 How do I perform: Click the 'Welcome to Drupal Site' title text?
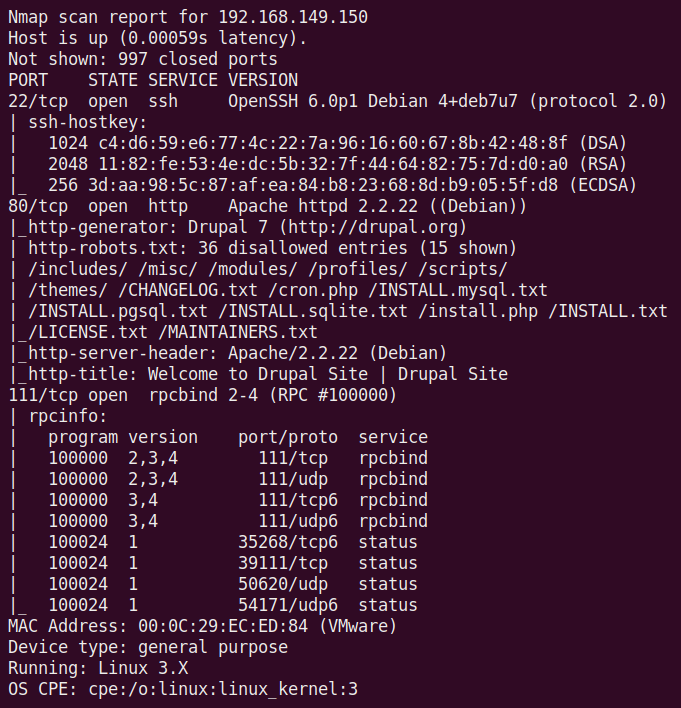(257, 374)
